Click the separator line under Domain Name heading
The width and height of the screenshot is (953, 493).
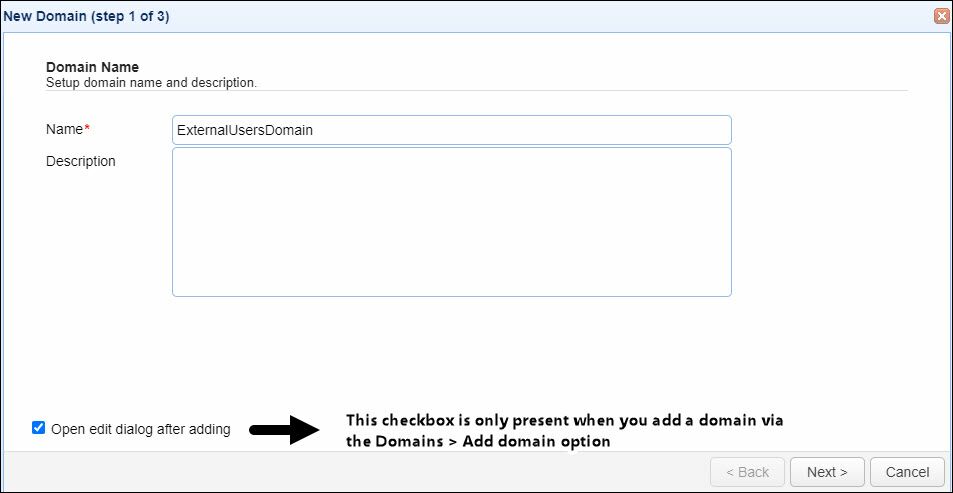click(476, 91)
